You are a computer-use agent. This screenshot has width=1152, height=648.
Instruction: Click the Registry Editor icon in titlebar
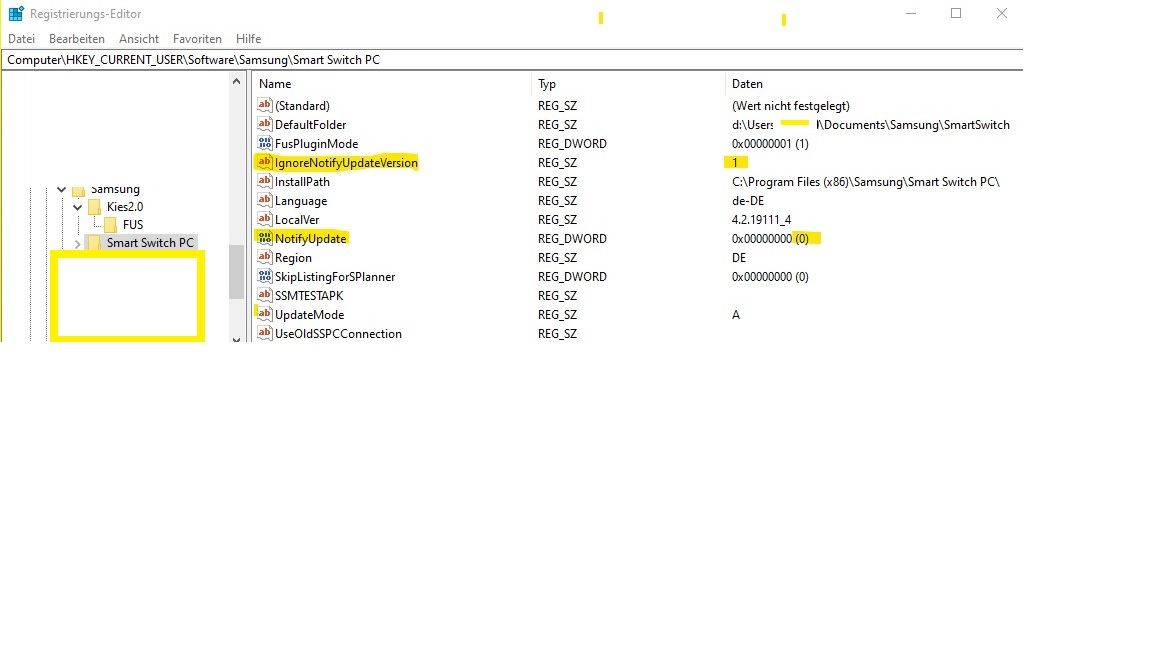14,13
